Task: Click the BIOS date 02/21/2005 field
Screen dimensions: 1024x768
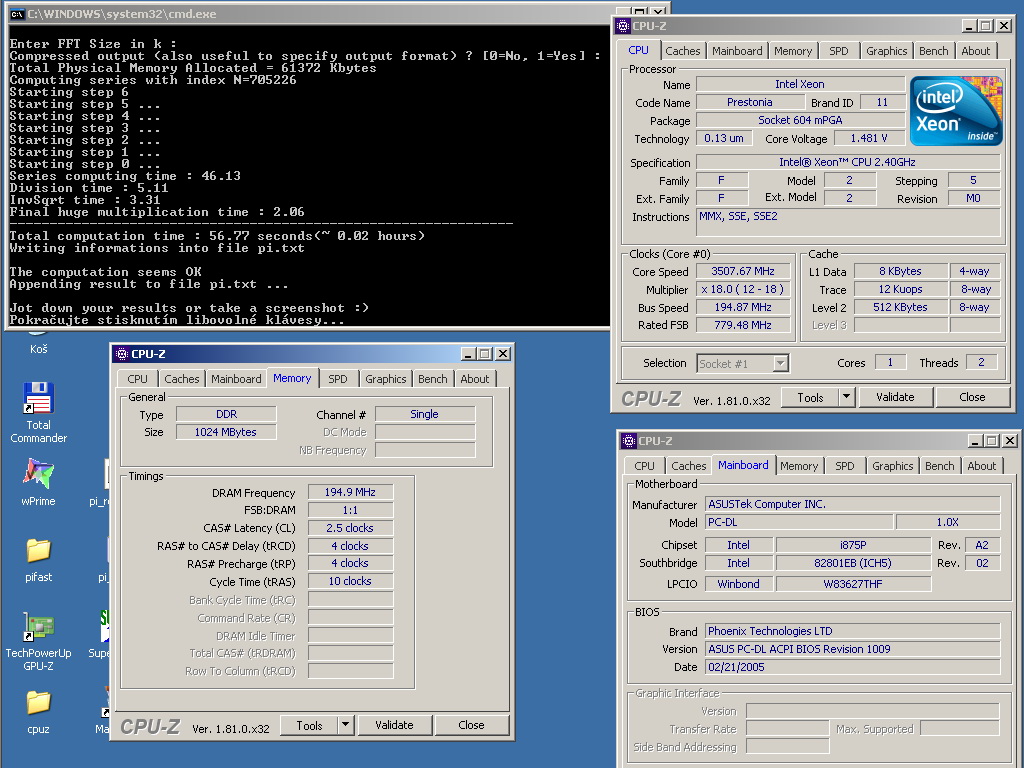Action: tap(853, 667)
